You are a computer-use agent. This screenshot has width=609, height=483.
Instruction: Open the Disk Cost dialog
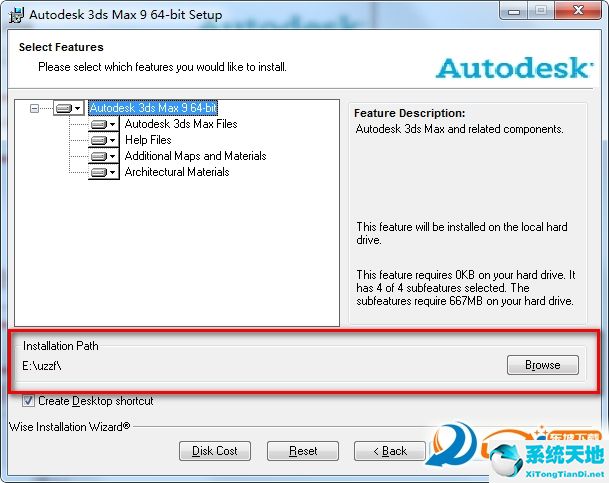click(x=215, y=451)
